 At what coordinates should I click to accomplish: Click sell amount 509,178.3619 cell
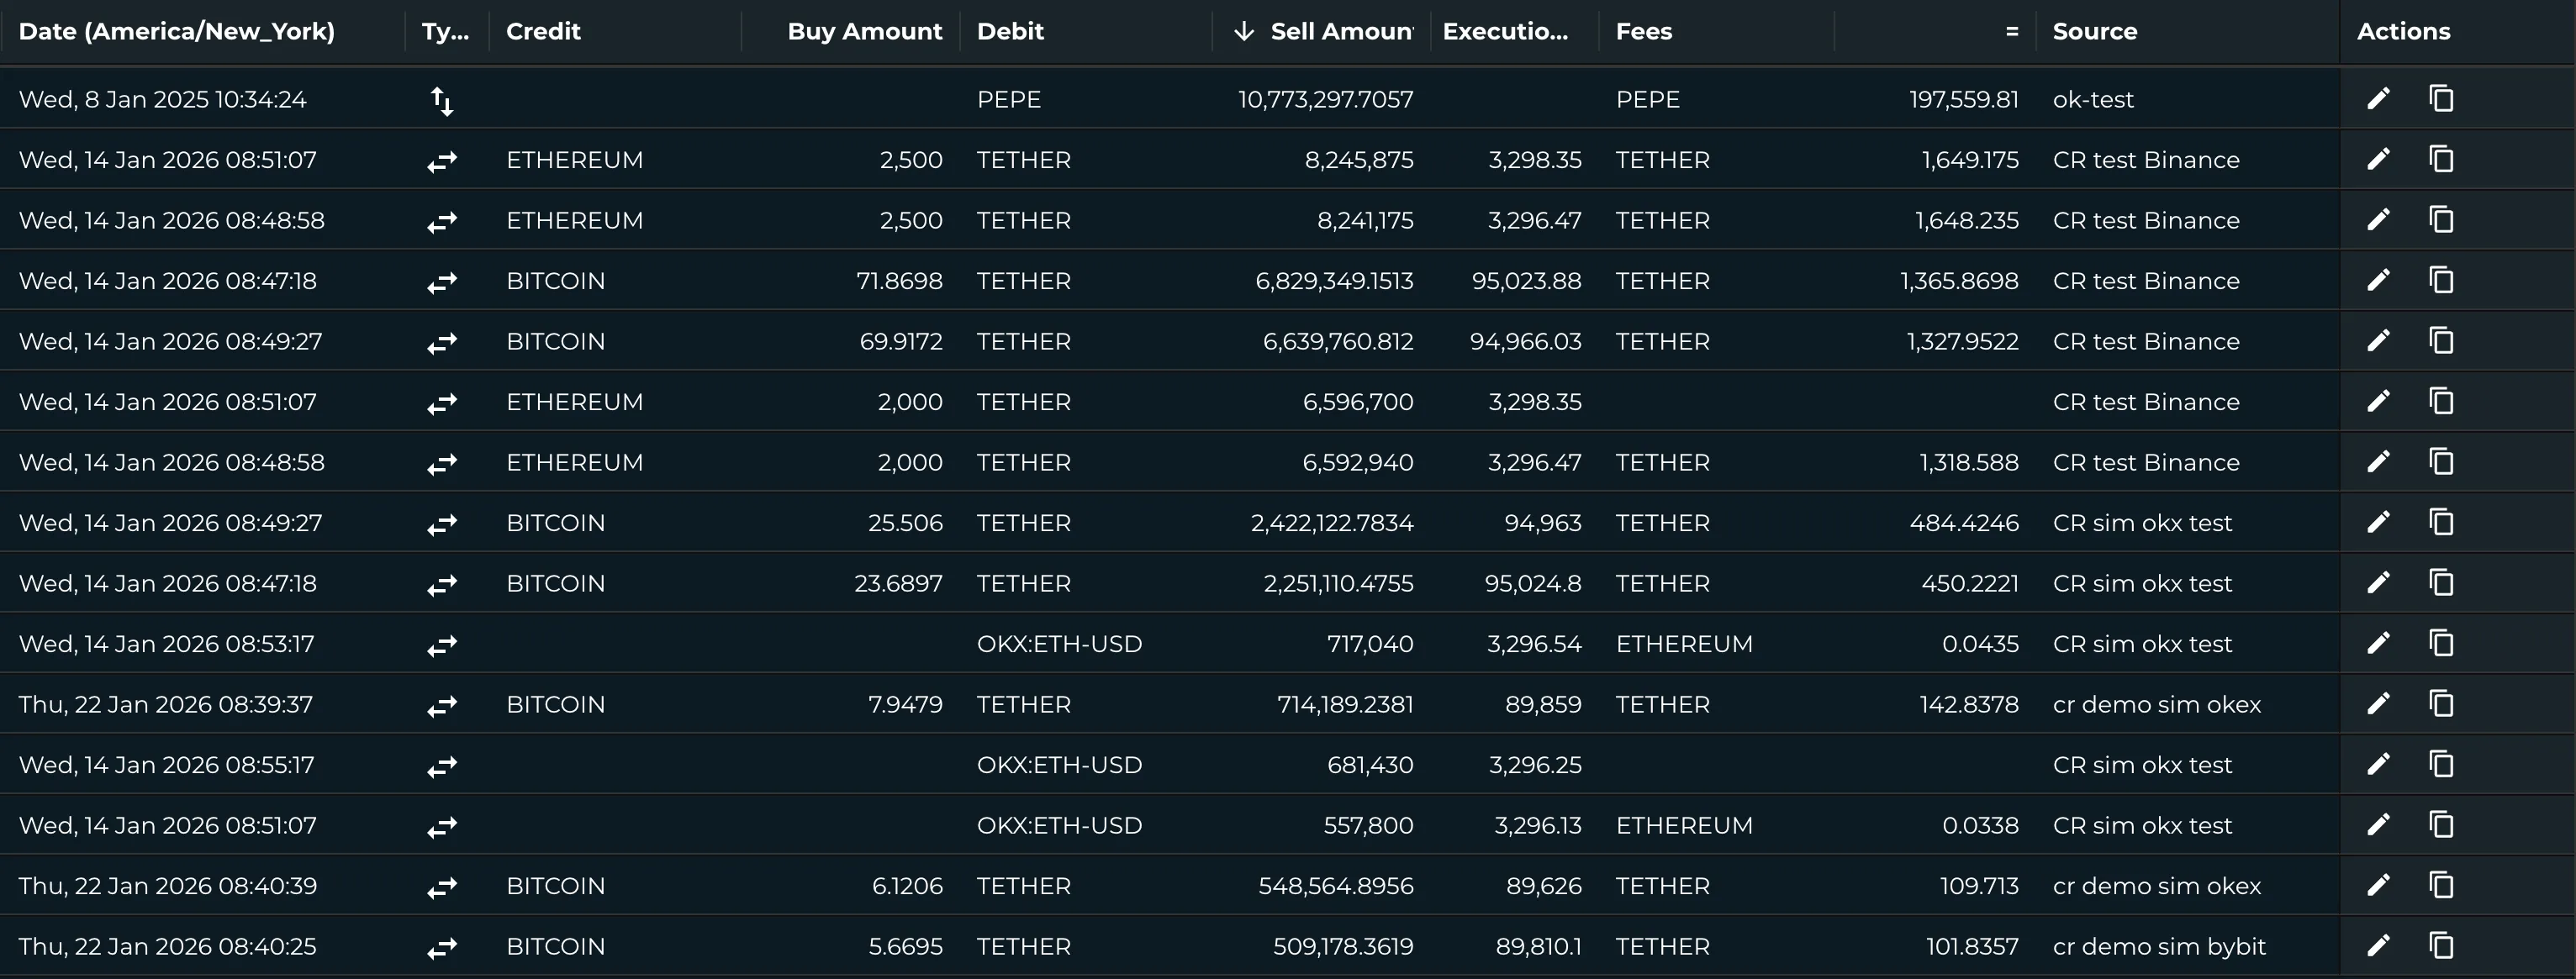click(1343, 946)
